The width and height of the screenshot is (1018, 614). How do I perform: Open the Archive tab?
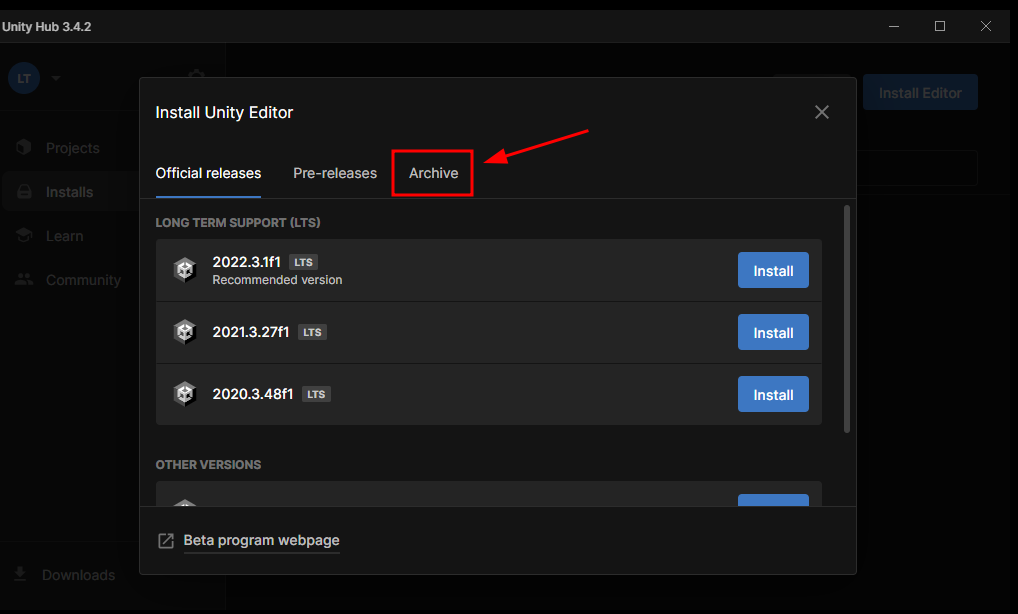click(x=433, y=173)
